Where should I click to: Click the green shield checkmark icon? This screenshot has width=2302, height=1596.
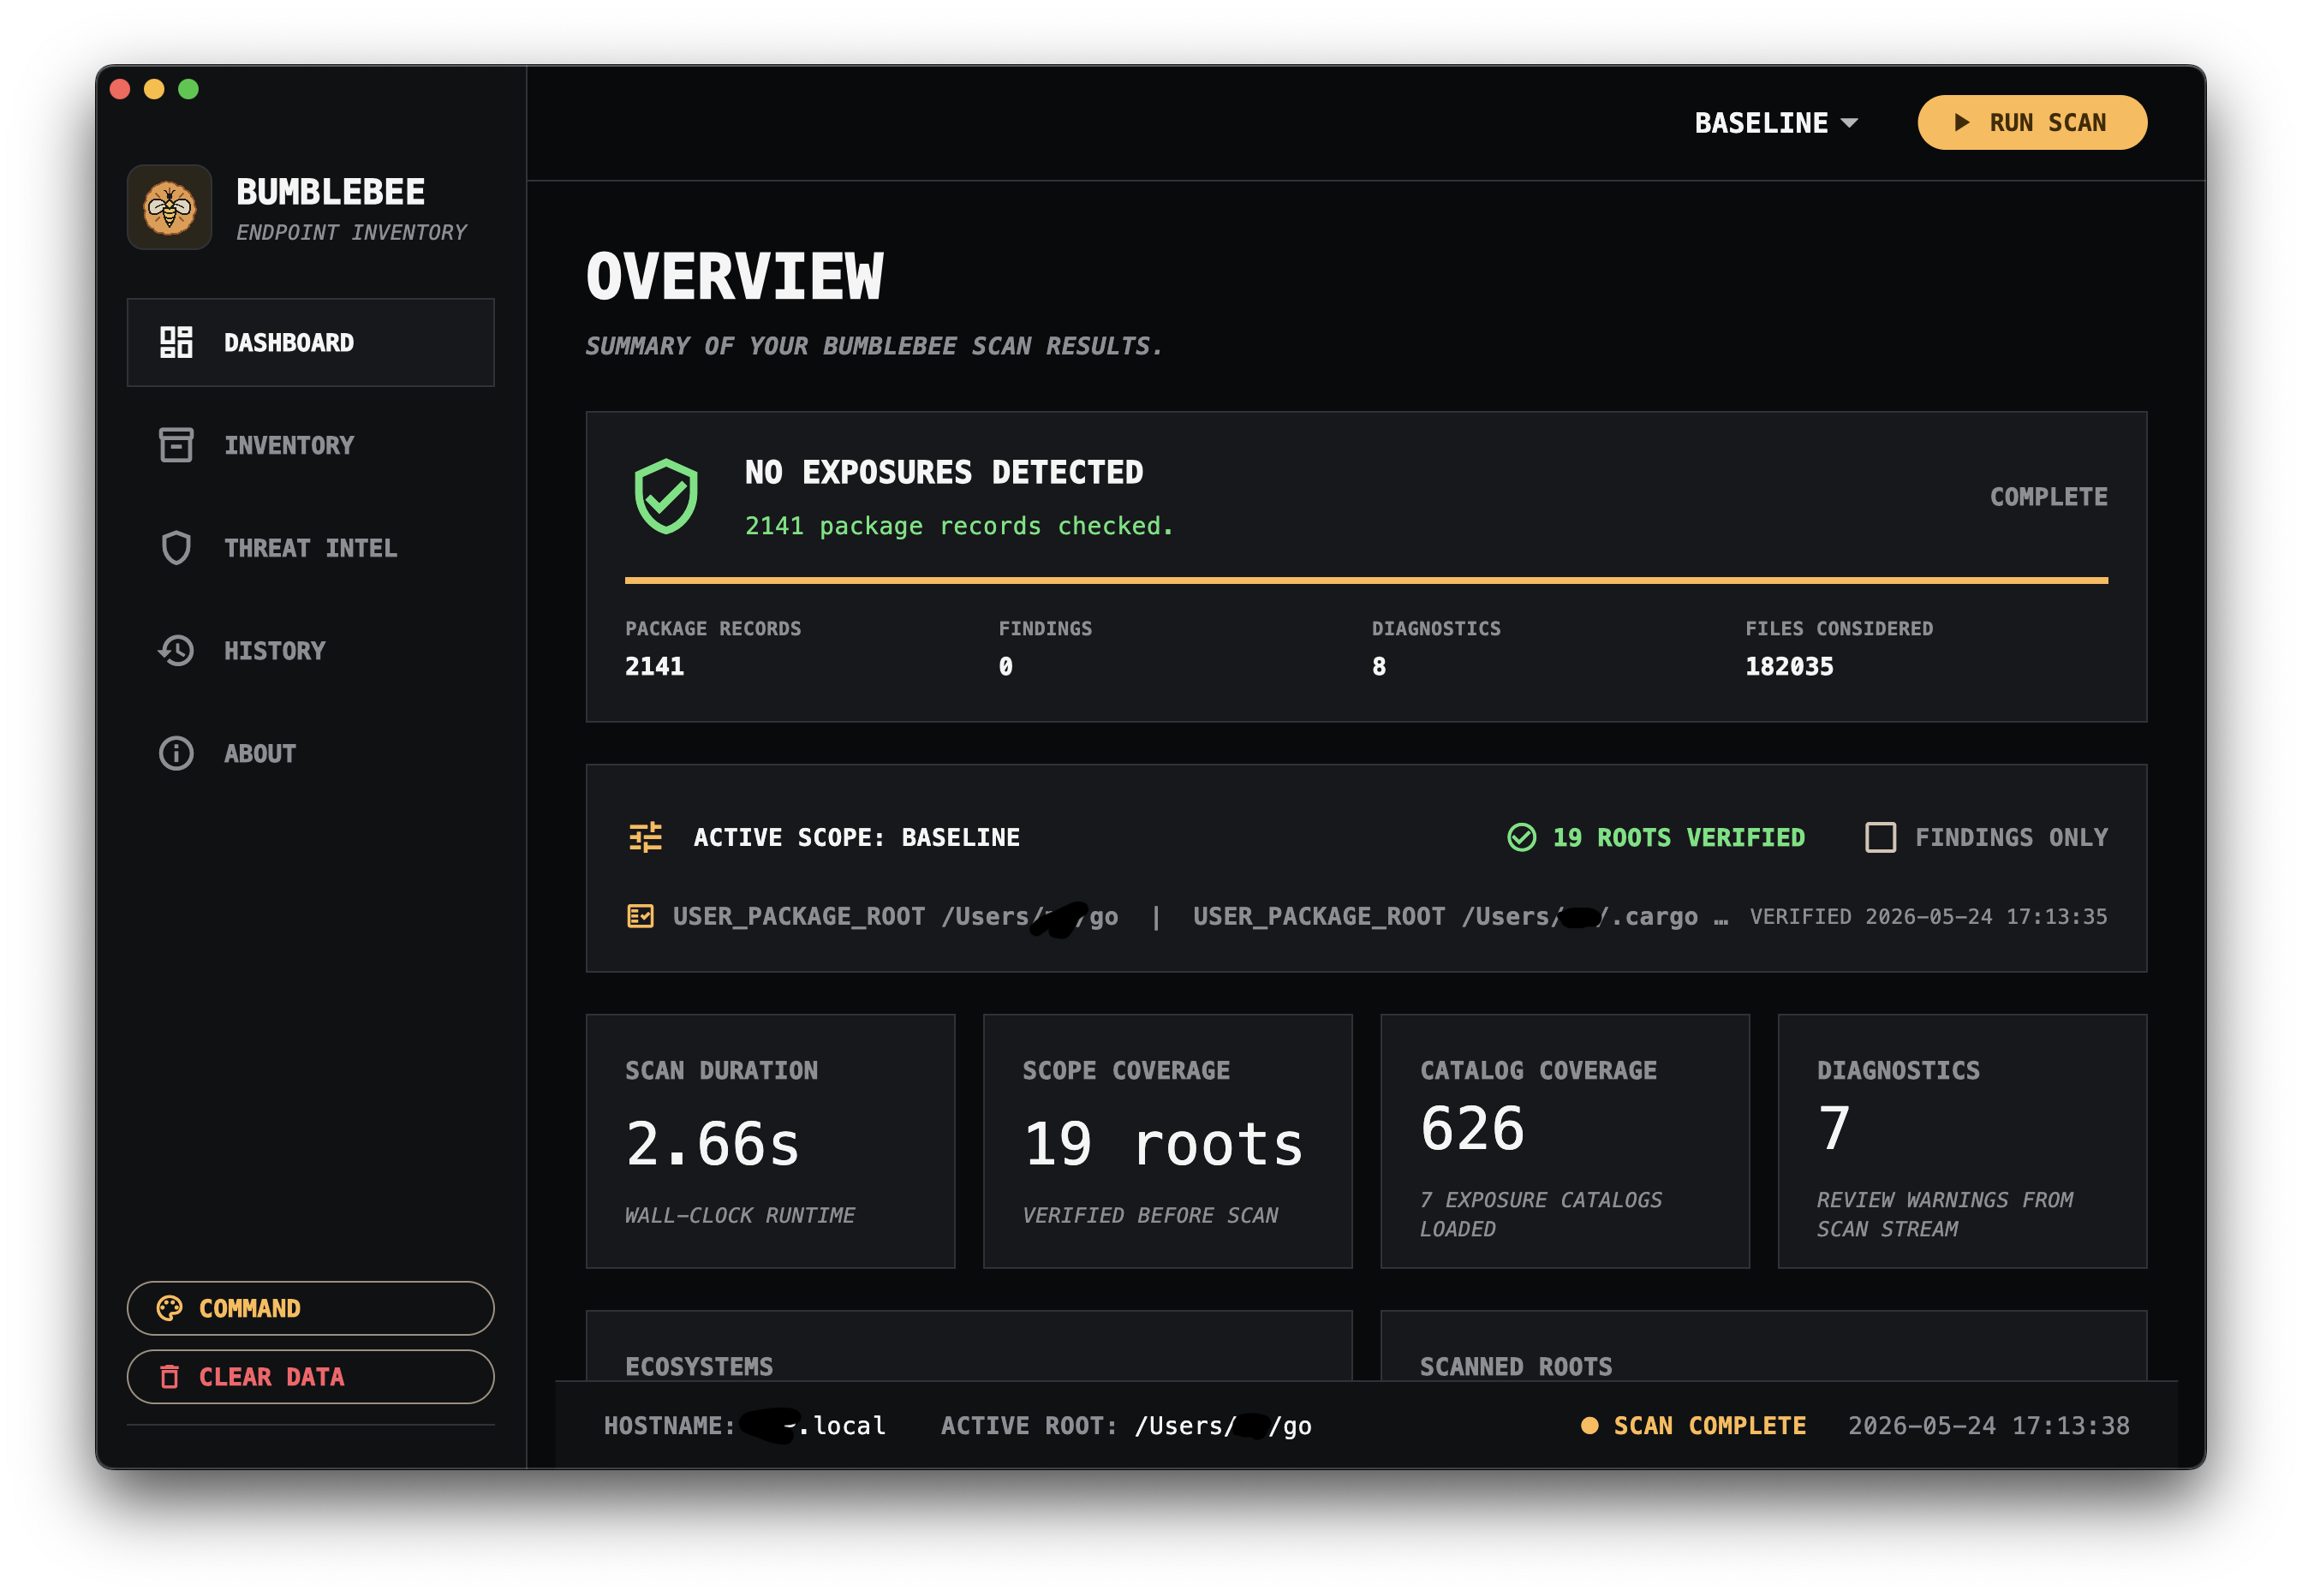(666, 497)
